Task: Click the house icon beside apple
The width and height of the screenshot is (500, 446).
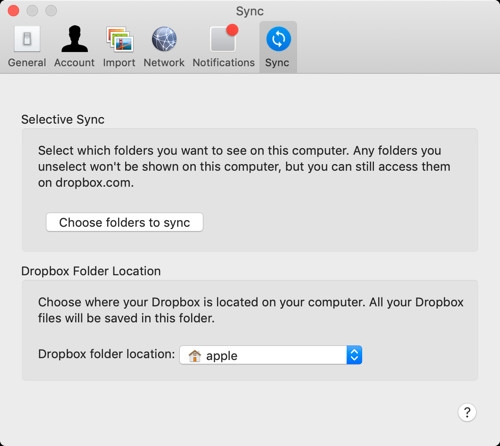Action: pos(194,356)
